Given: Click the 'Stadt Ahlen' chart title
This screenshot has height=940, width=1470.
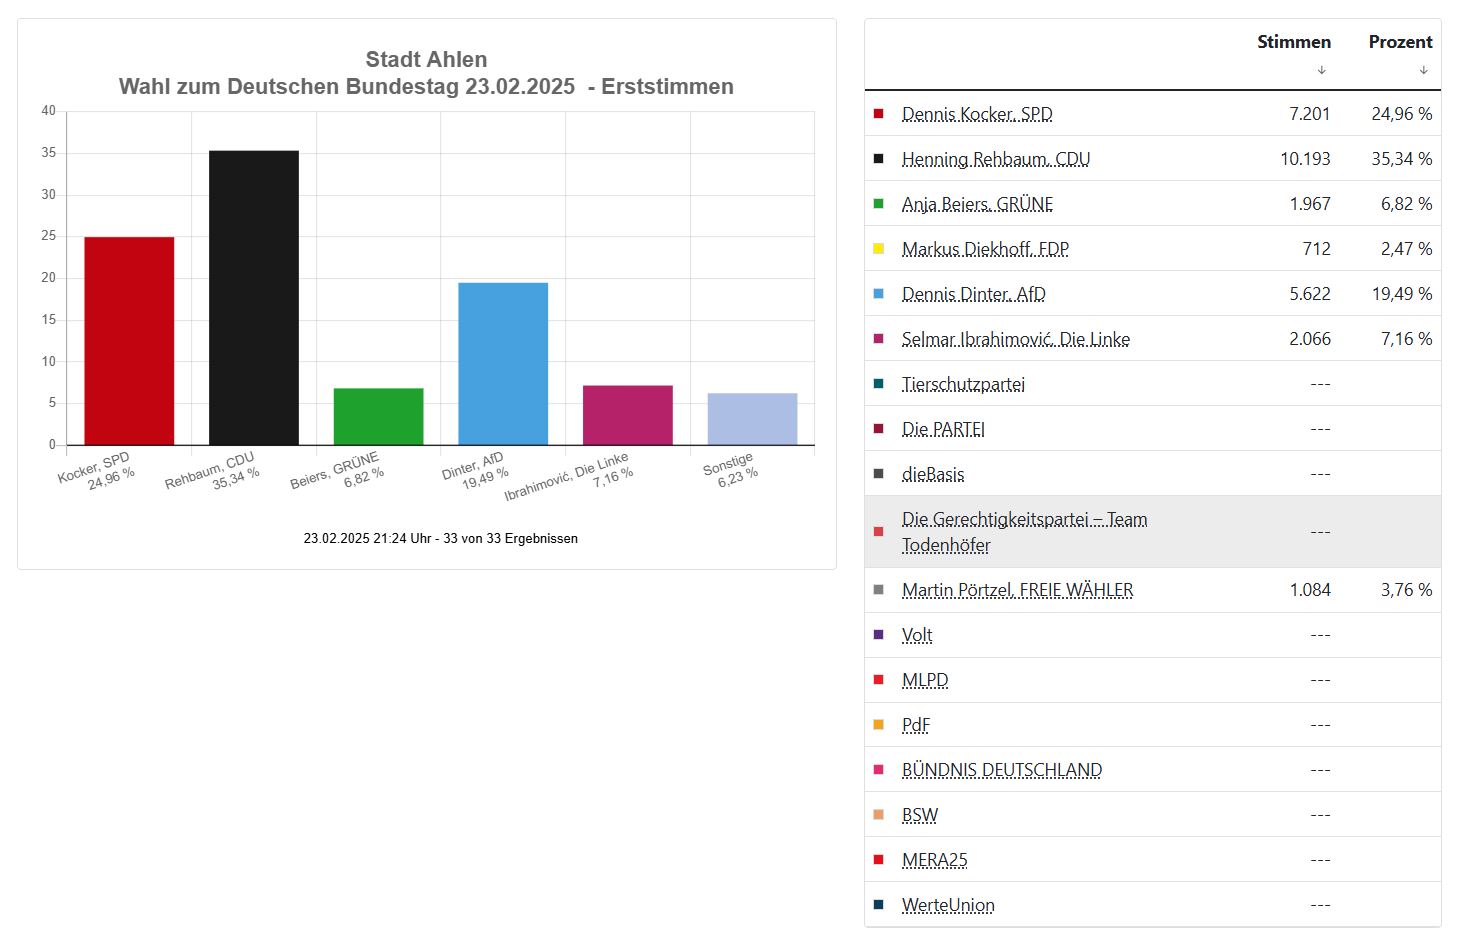Looking at the screenshot, I should [427, 60].
